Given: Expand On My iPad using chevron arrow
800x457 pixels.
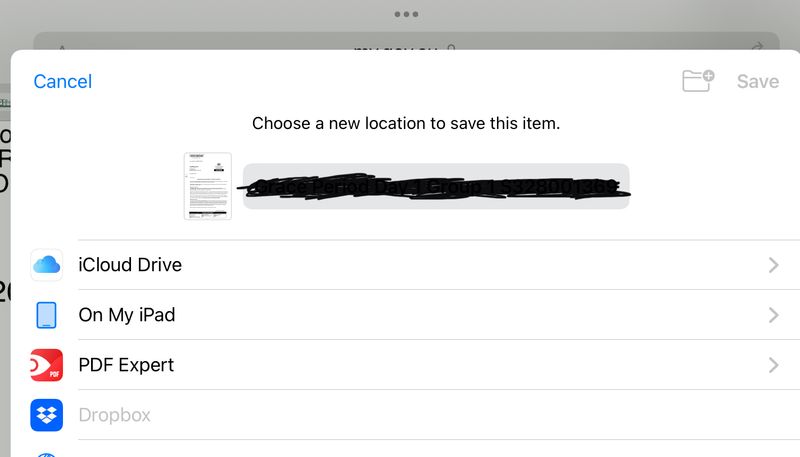Looking at the screenshot, I should coord(773,315).
